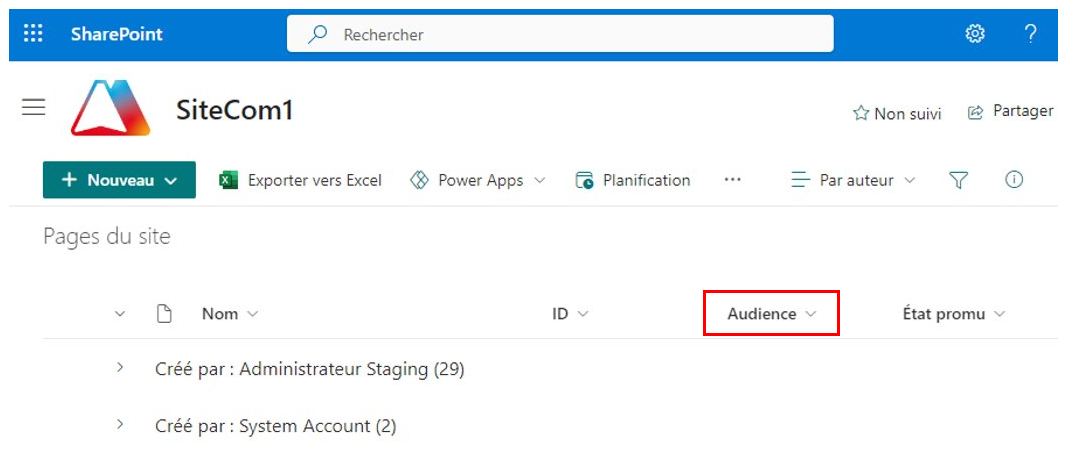Click the Pages du site heading
1065x460 pixels.
[107, 236]
